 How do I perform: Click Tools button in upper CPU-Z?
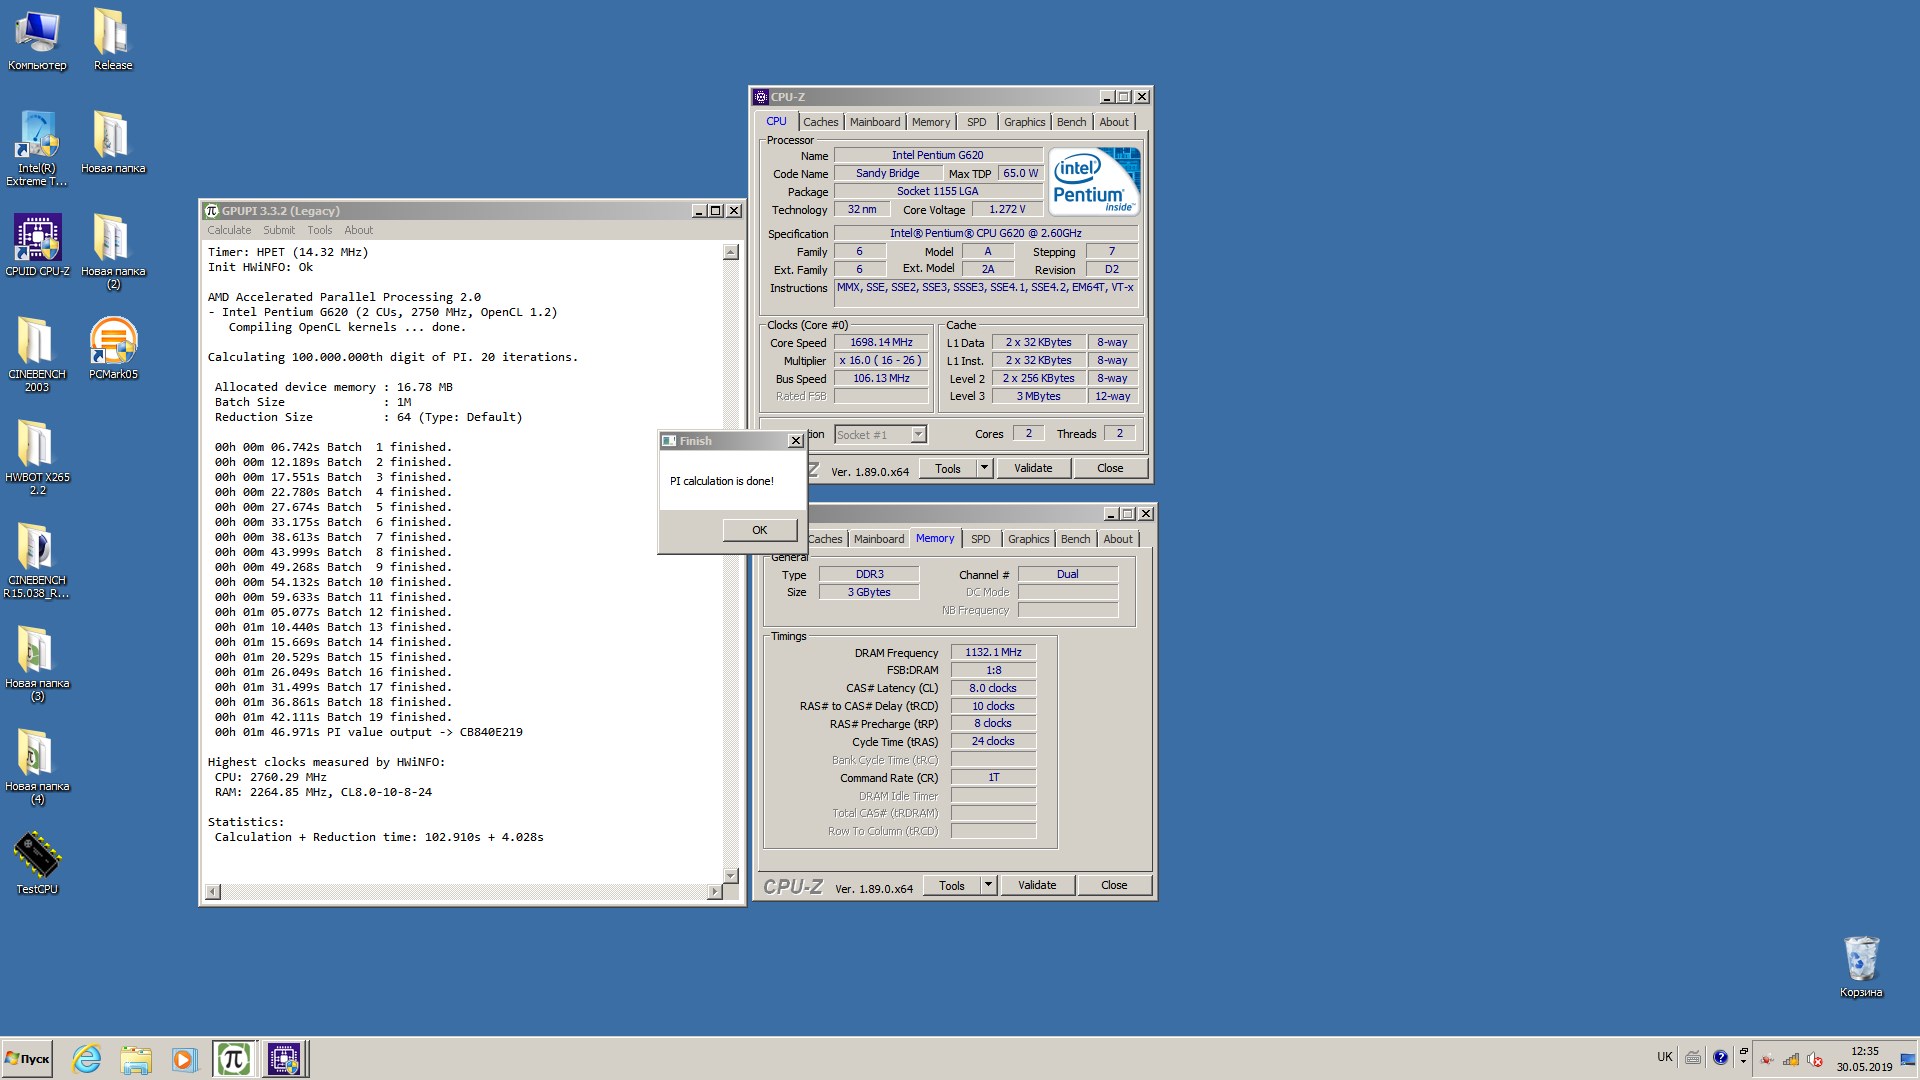click(948, 468)
